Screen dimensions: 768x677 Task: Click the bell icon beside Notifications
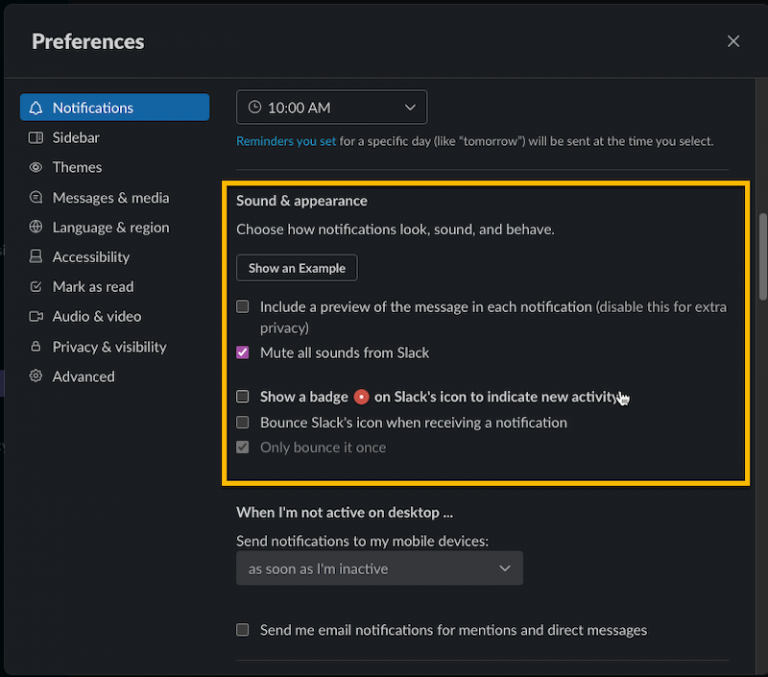tap(36, 108)
